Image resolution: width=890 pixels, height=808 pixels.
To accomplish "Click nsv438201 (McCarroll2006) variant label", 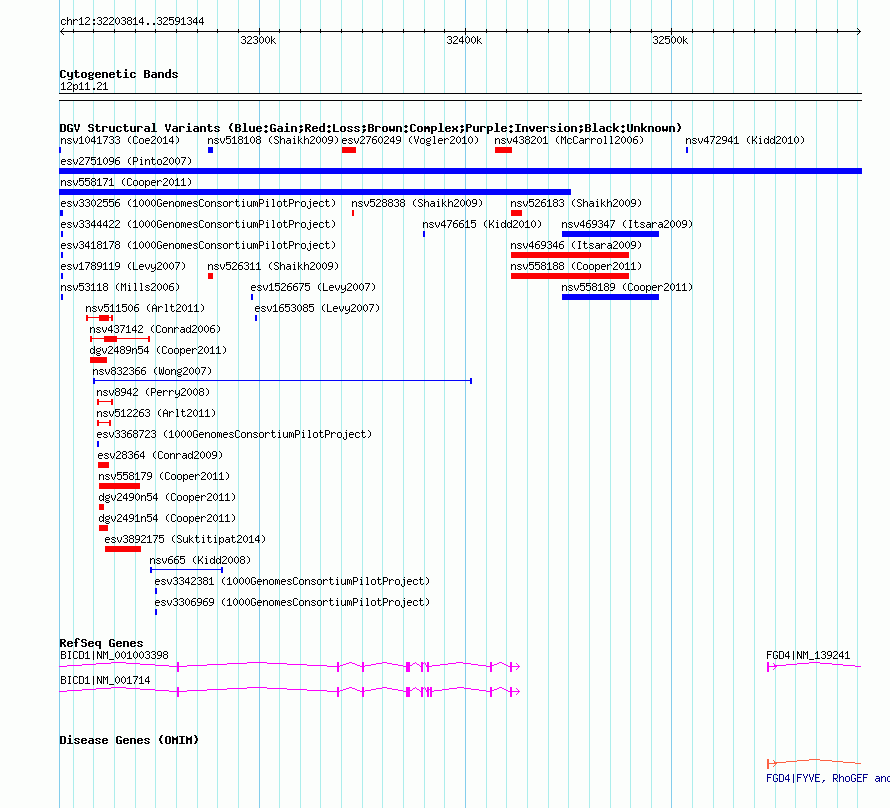I will tap(569, 140).
